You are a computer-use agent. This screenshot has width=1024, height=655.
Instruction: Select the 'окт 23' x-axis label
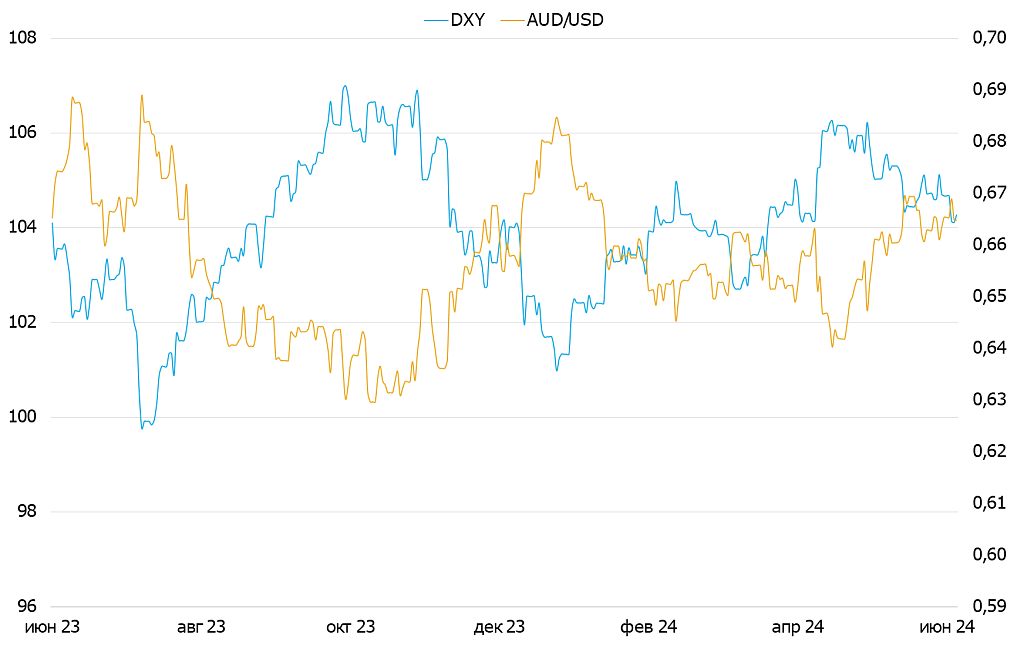351,627
